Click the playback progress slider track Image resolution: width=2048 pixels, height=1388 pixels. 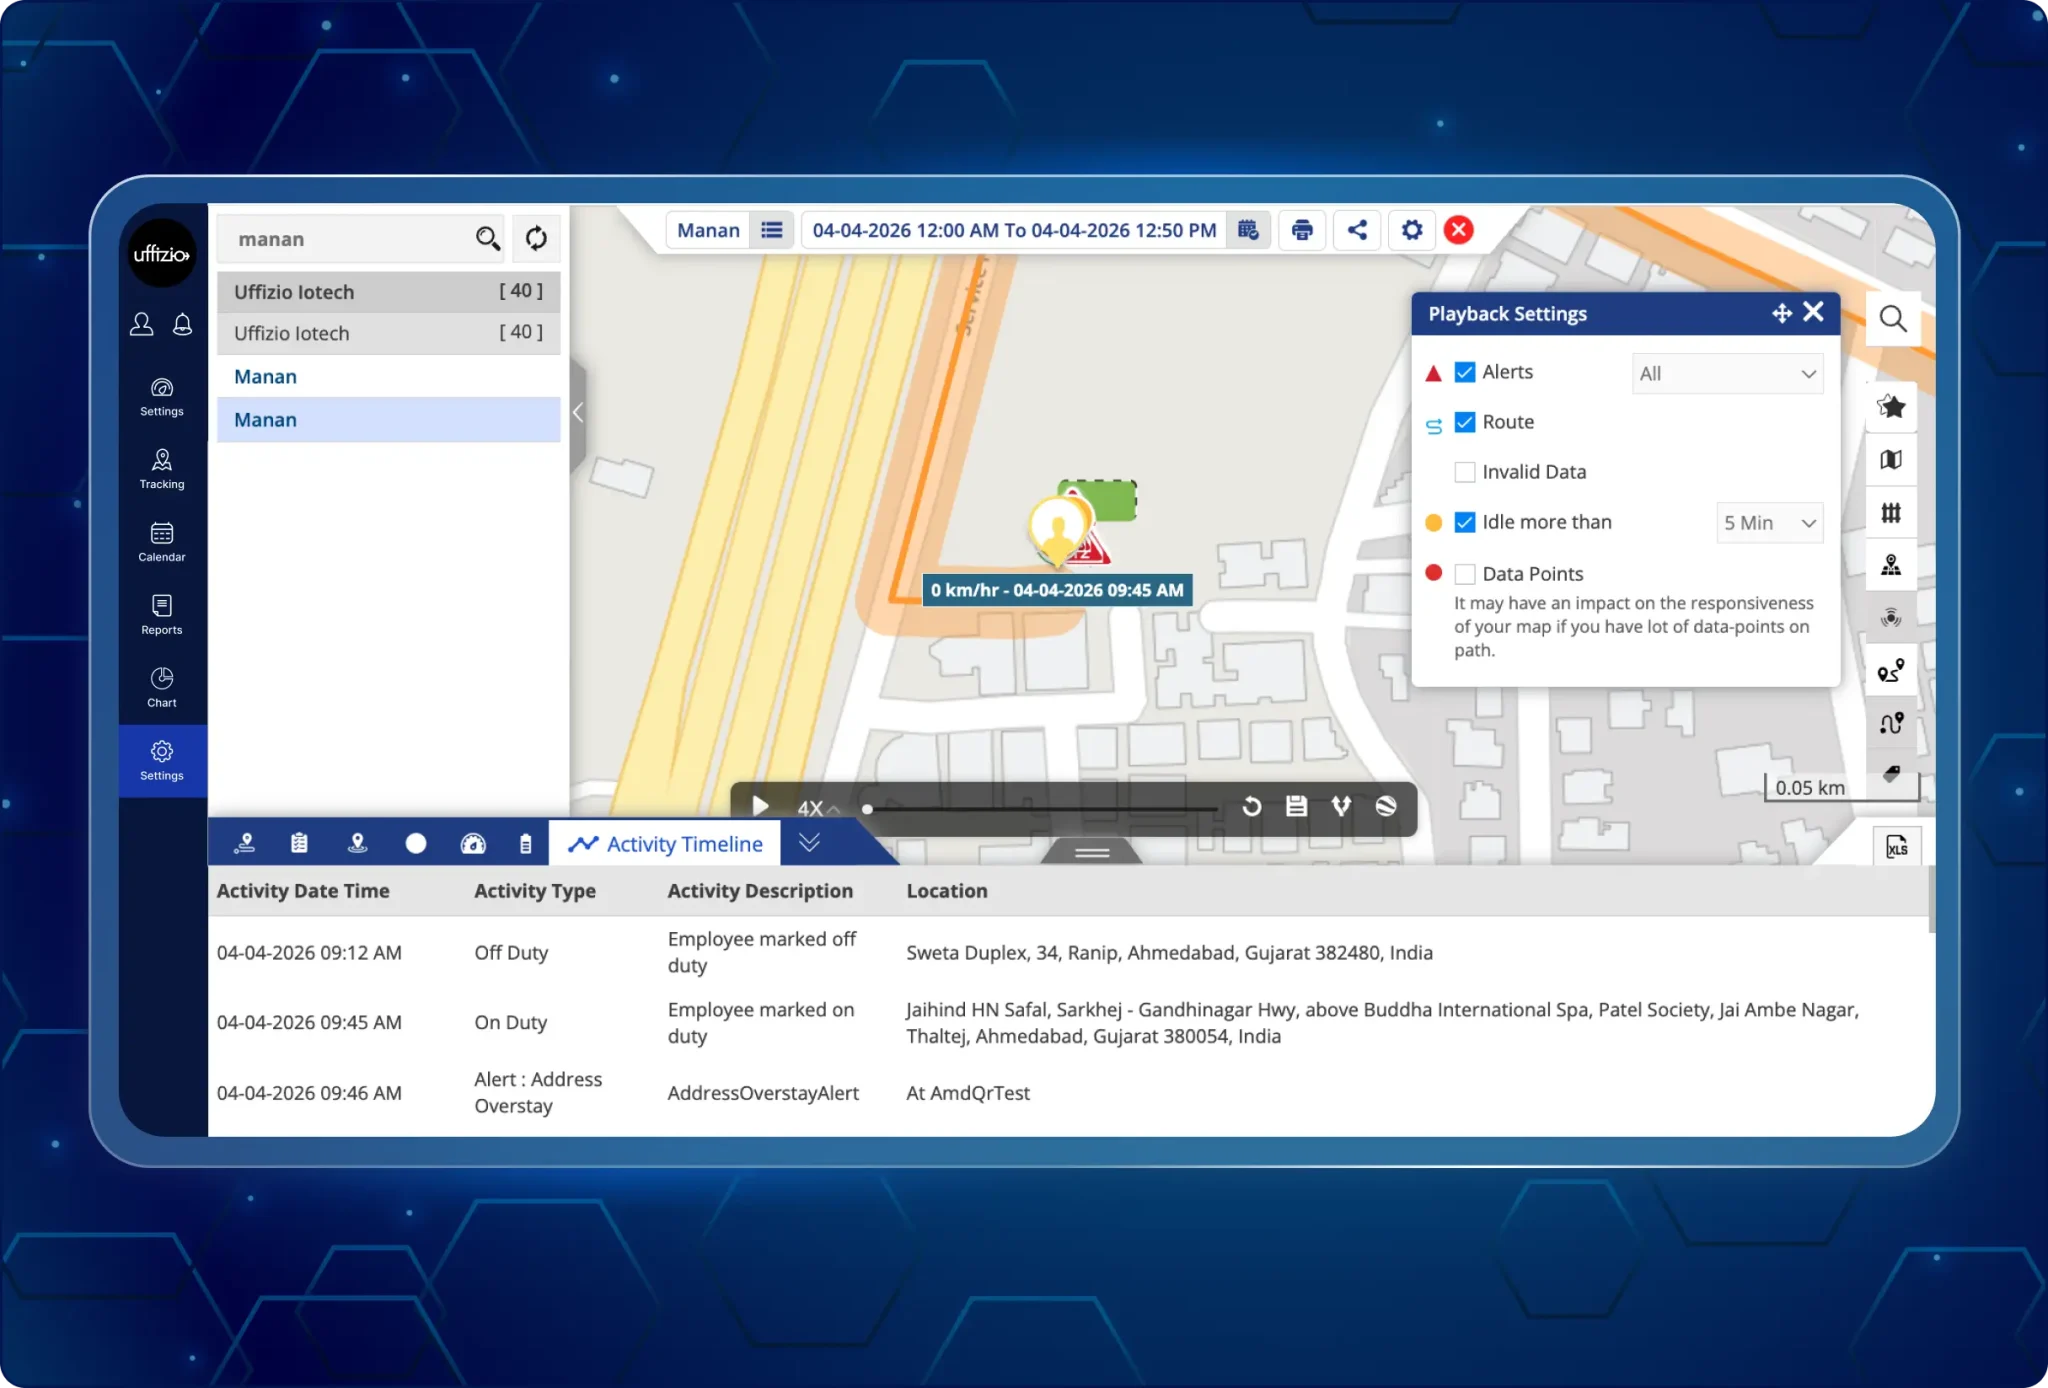(1040, 808)
